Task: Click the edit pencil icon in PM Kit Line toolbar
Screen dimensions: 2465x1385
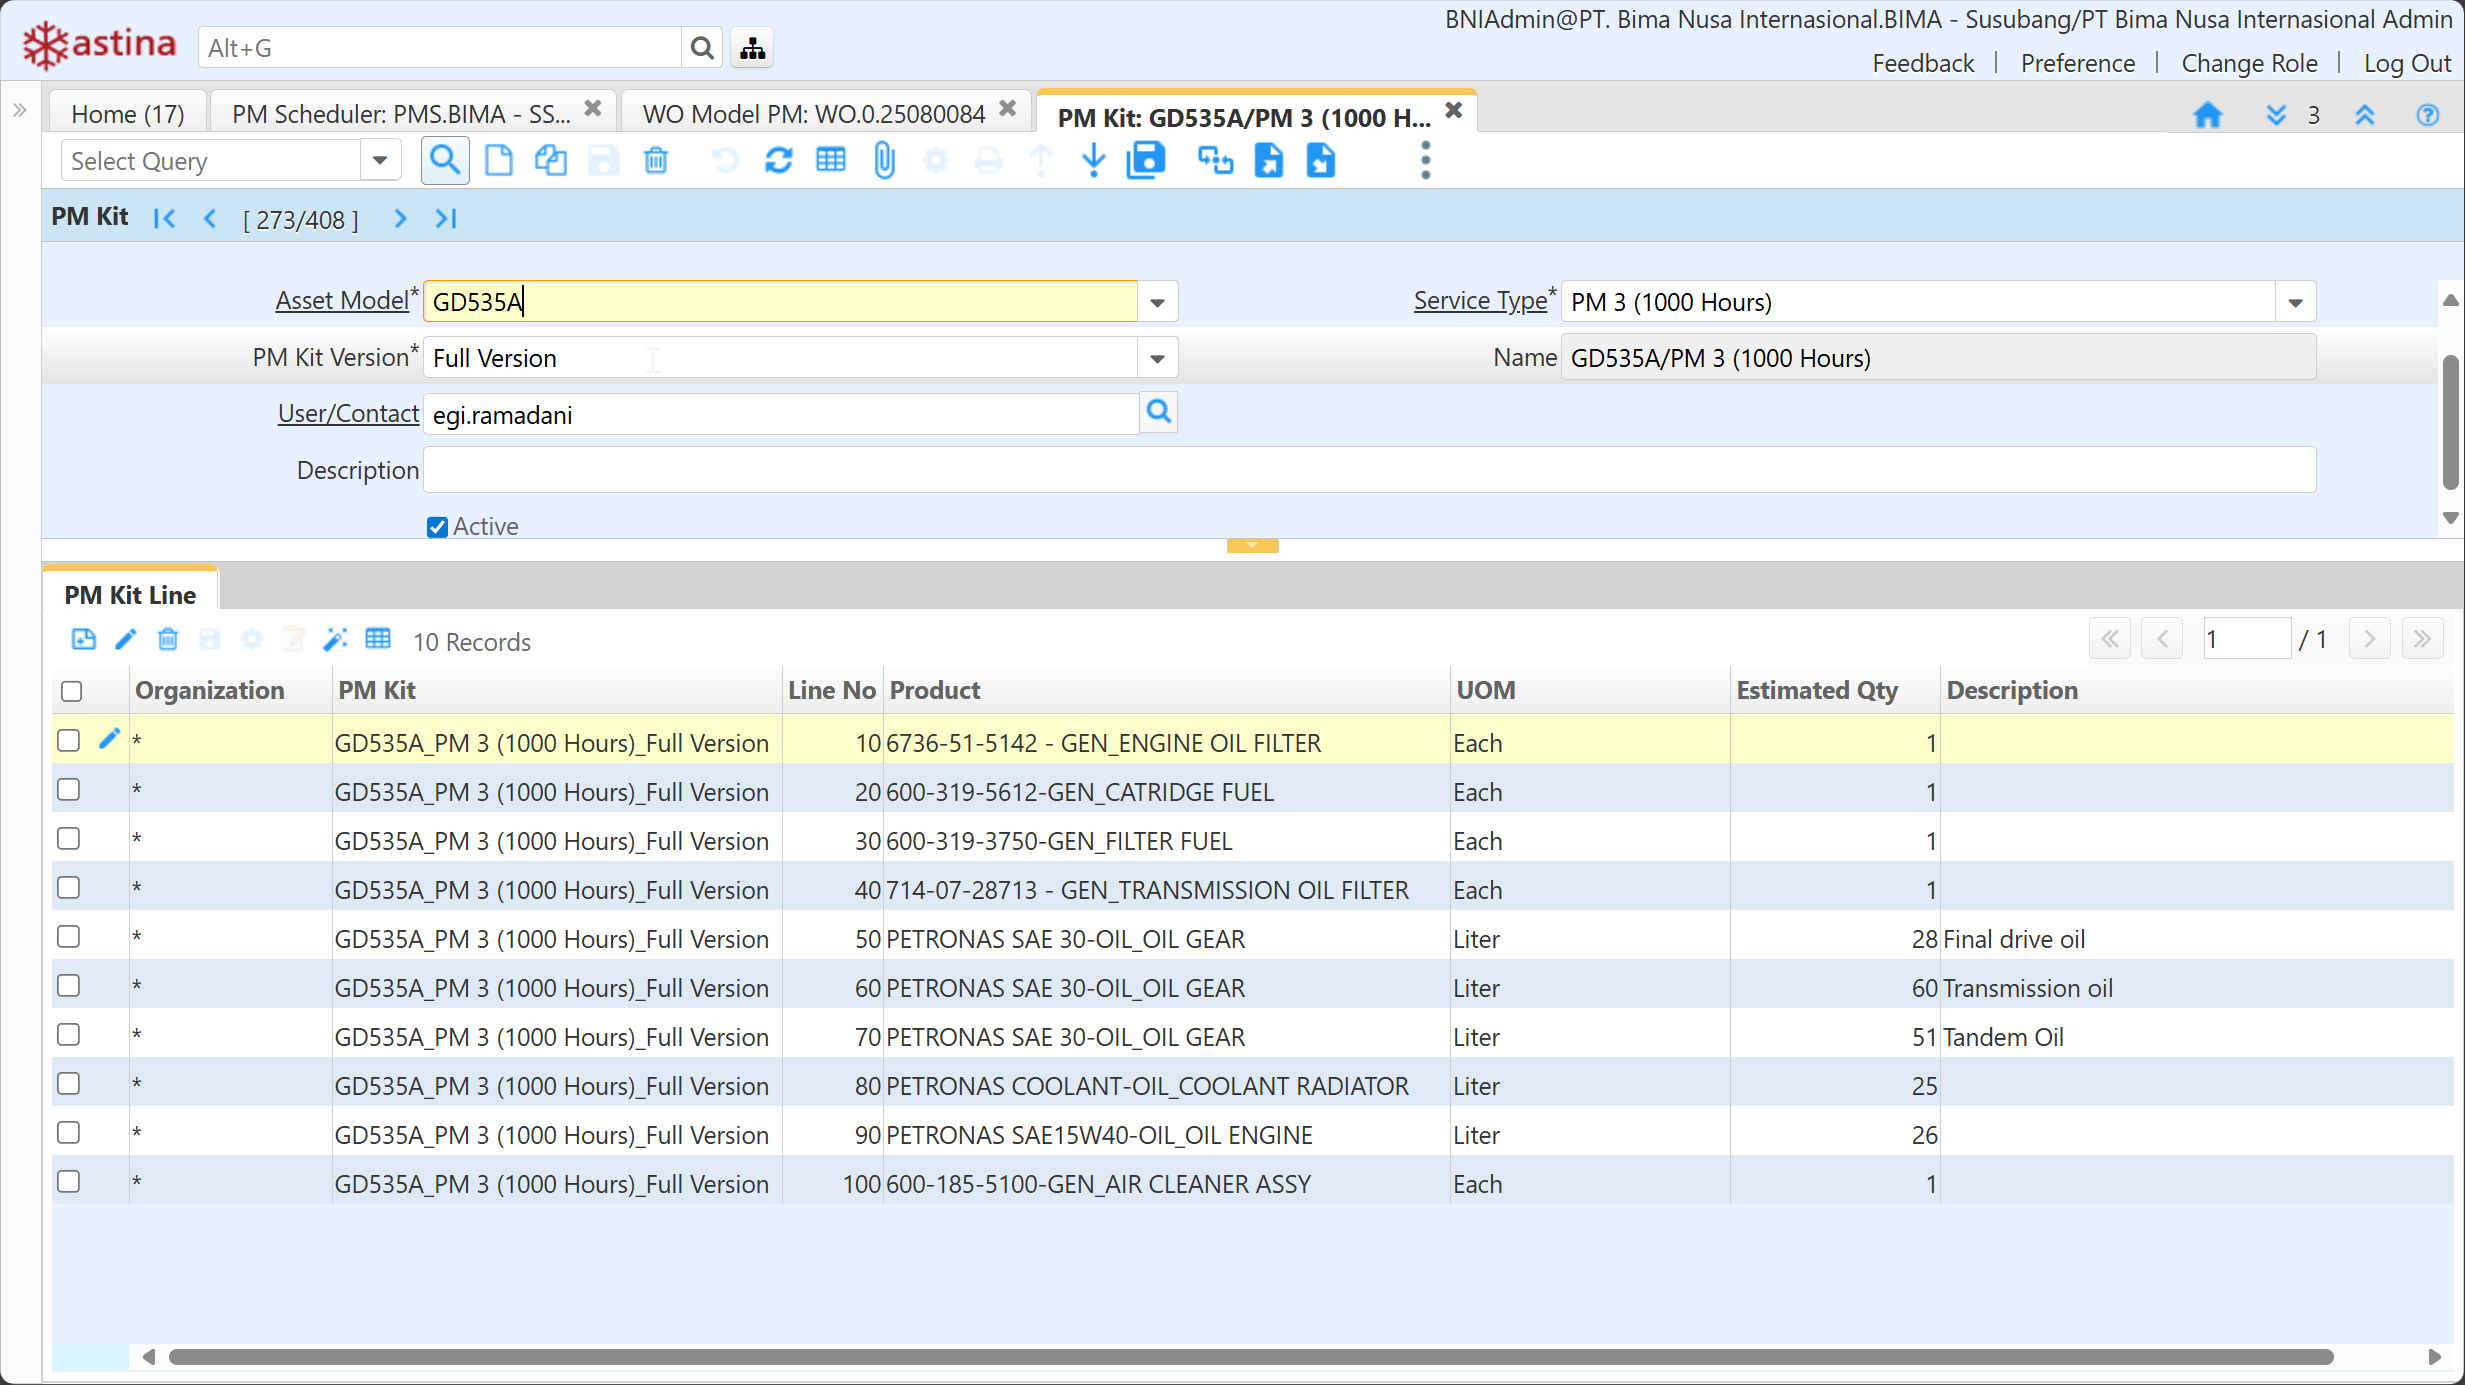Action: (126, 640)
